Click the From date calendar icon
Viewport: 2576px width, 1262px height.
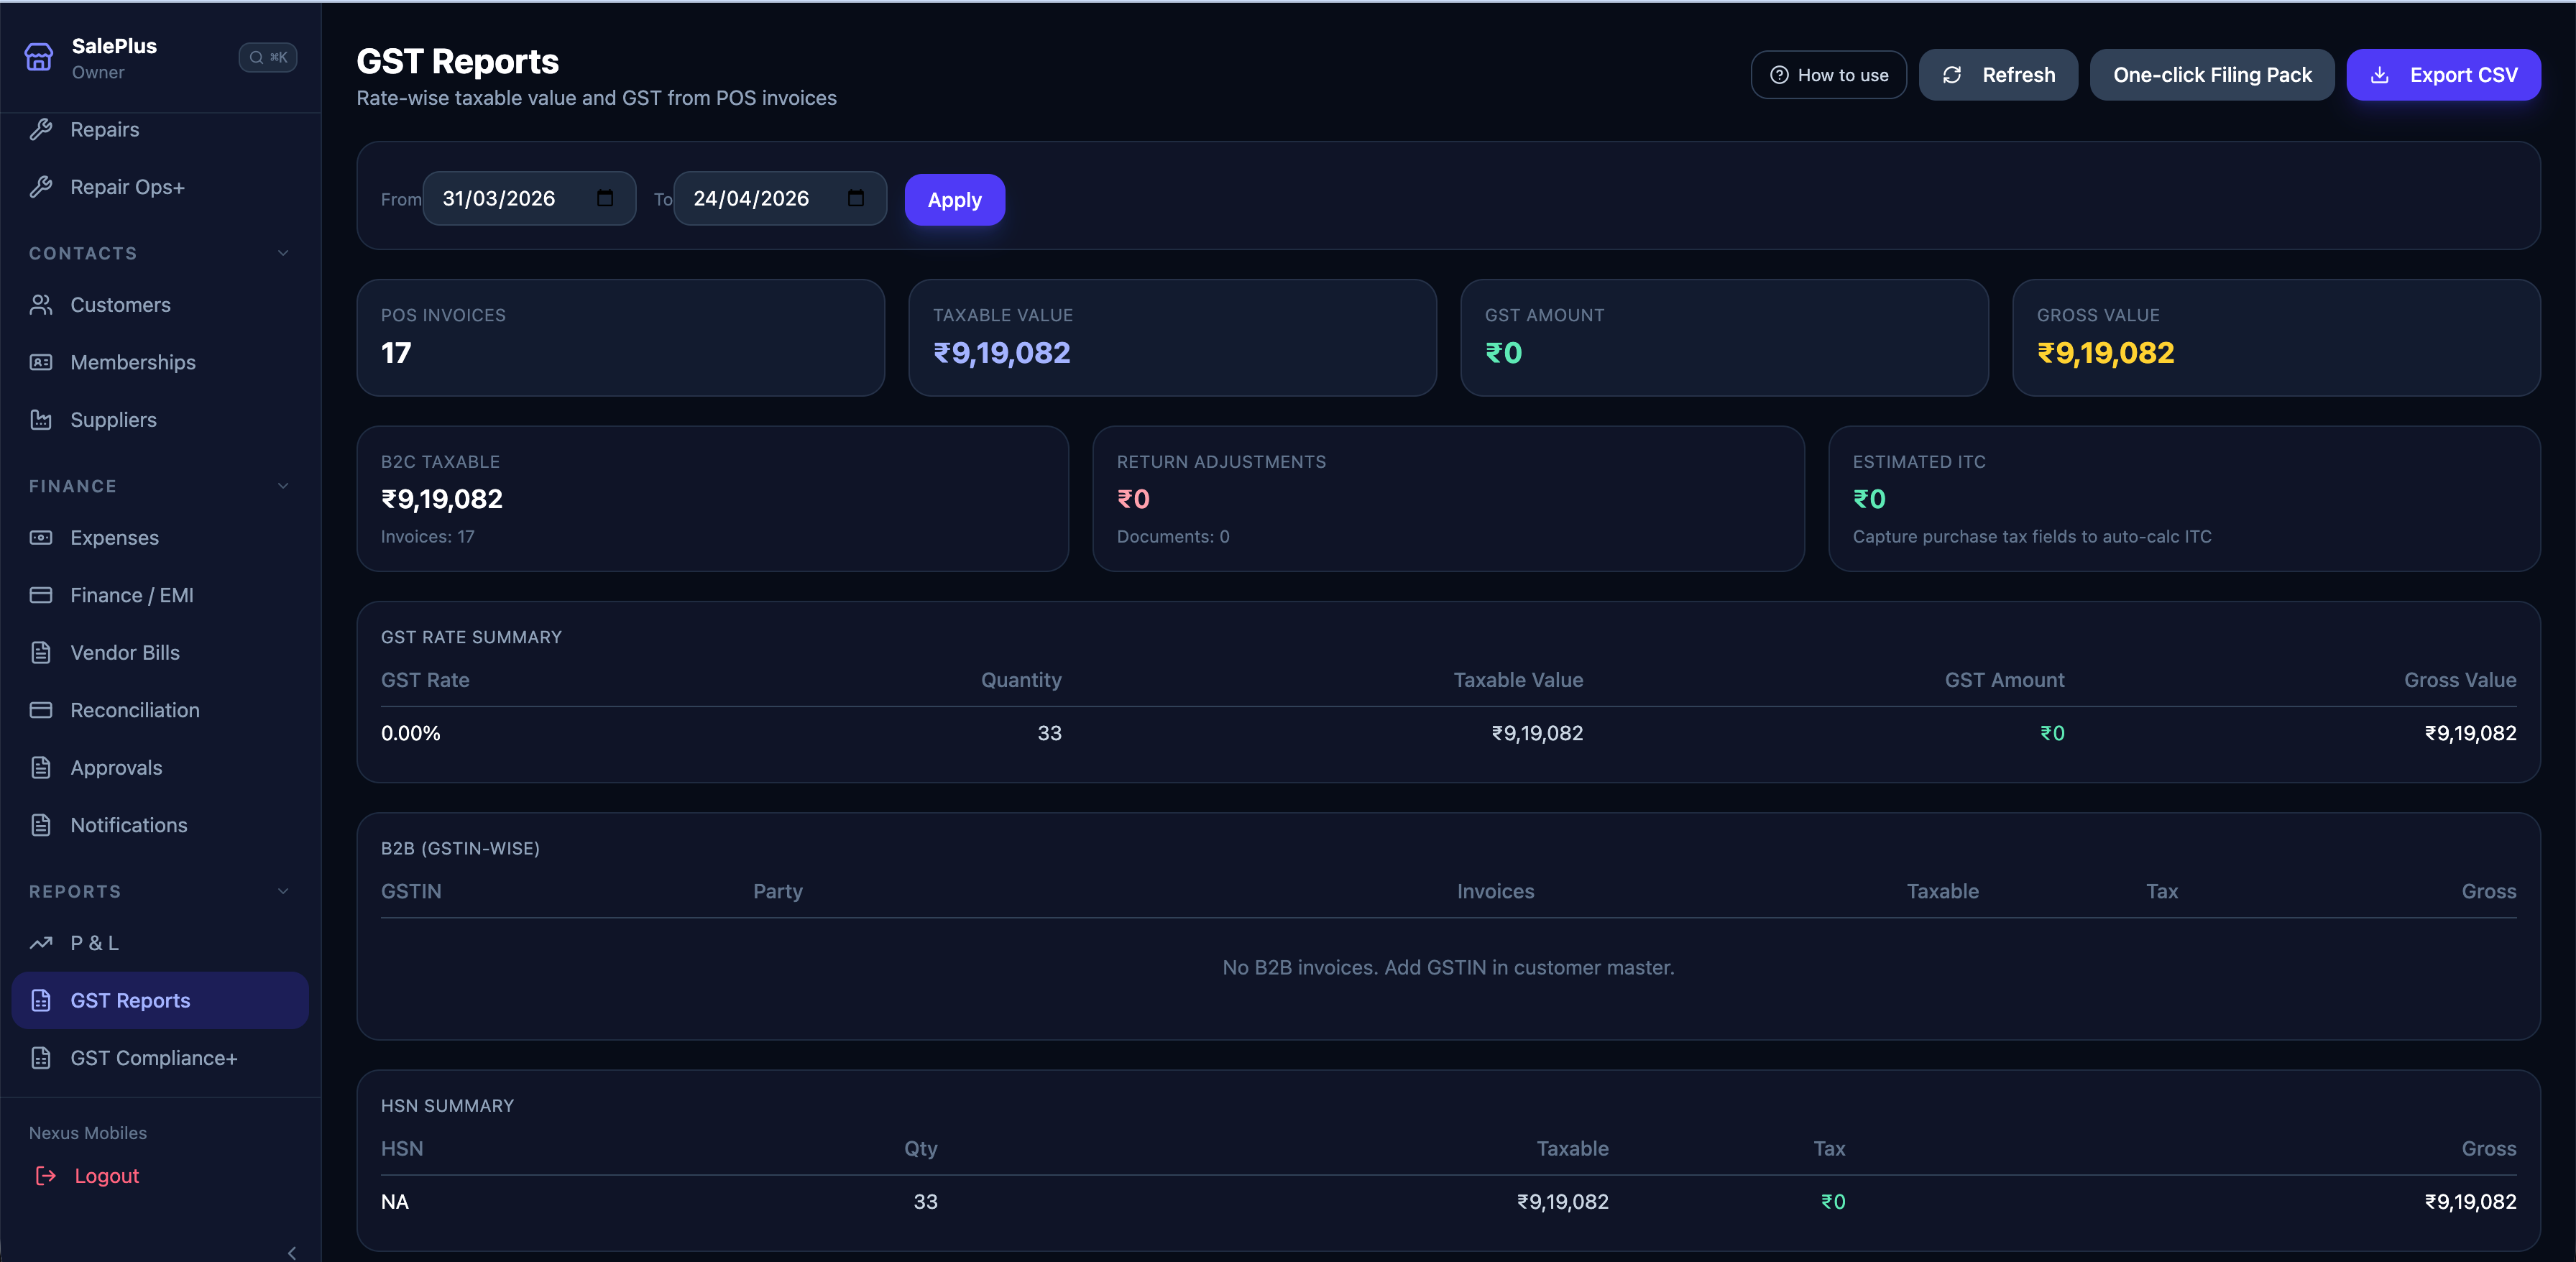(605, 198)
